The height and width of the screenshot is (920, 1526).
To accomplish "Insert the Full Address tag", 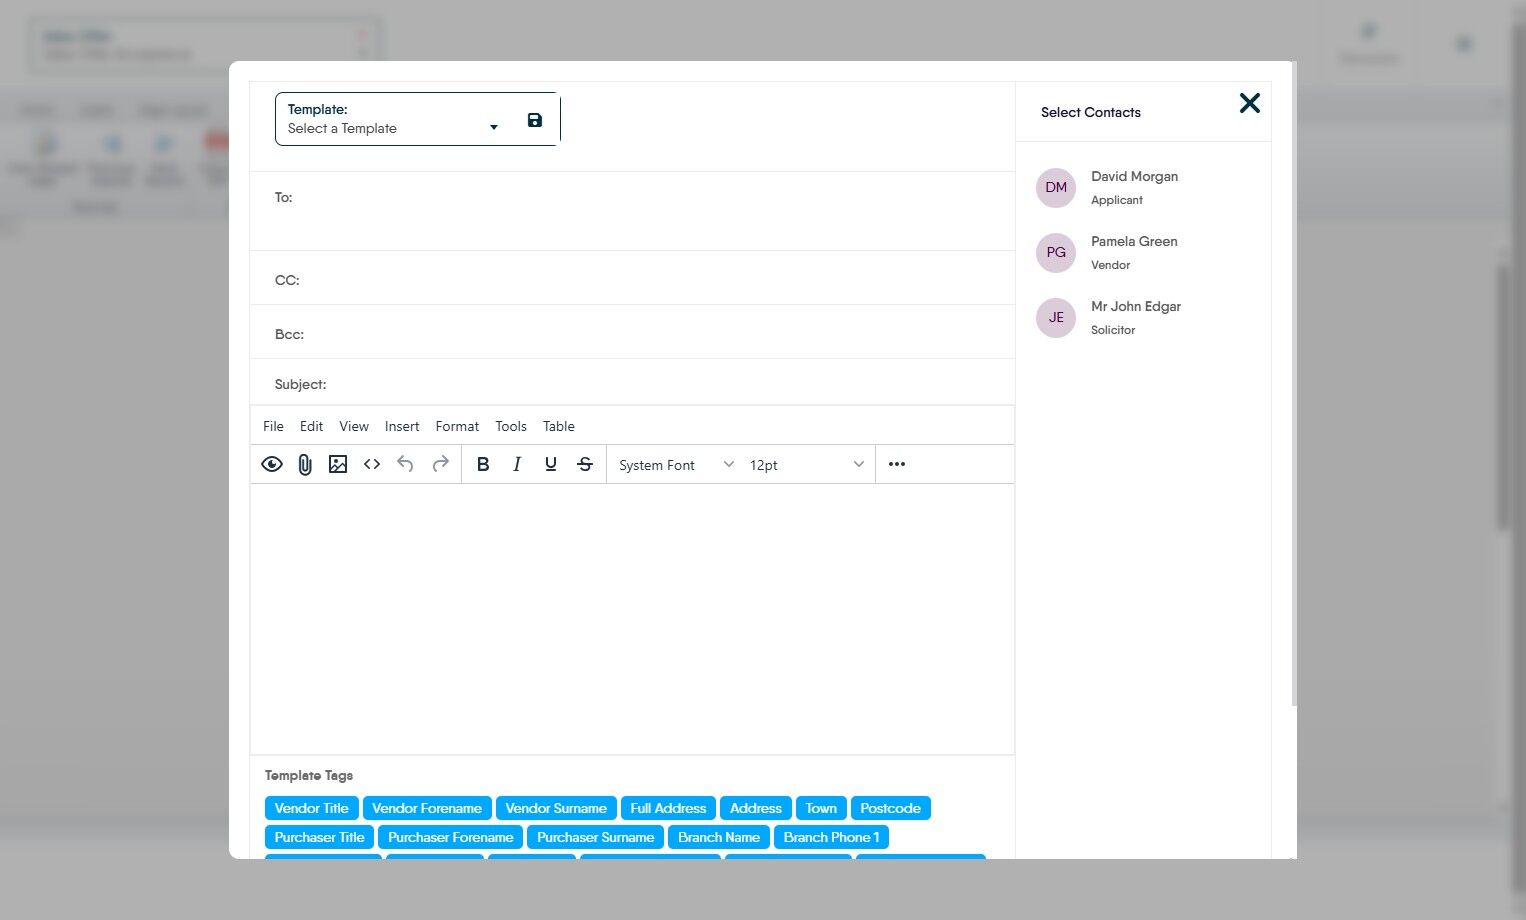I will point(668,808).
